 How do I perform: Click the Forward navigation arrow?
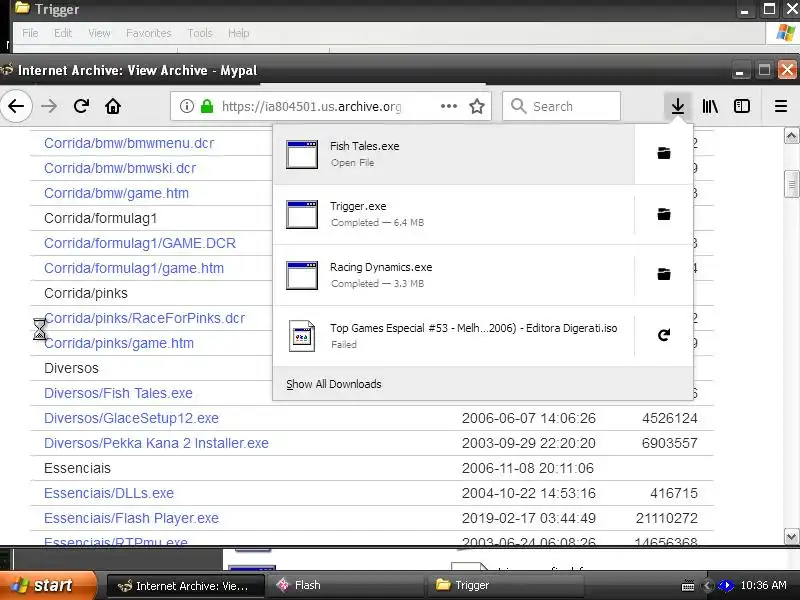49,106
